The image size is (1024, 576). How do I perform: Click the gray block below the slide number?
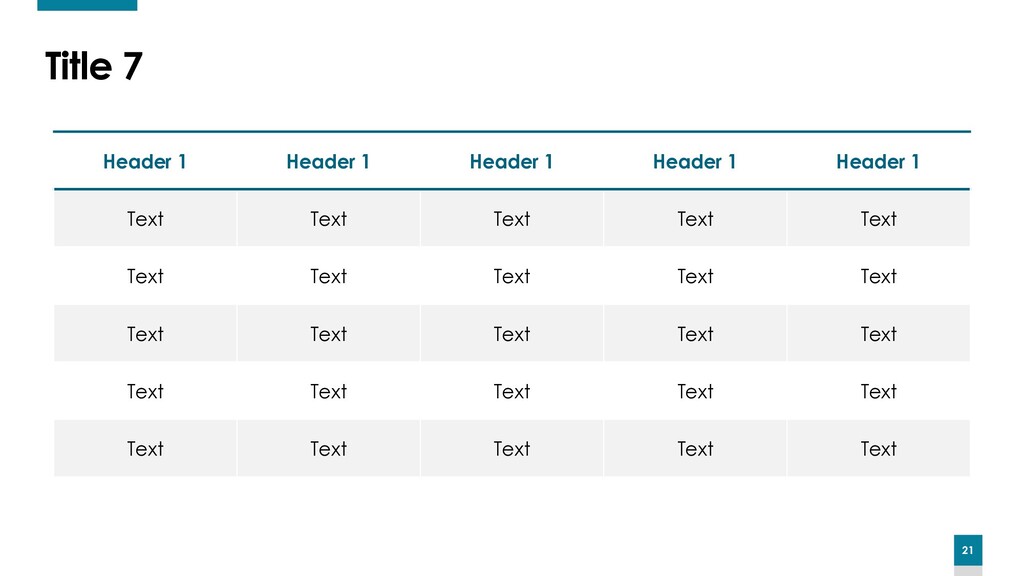coord(967,571)
